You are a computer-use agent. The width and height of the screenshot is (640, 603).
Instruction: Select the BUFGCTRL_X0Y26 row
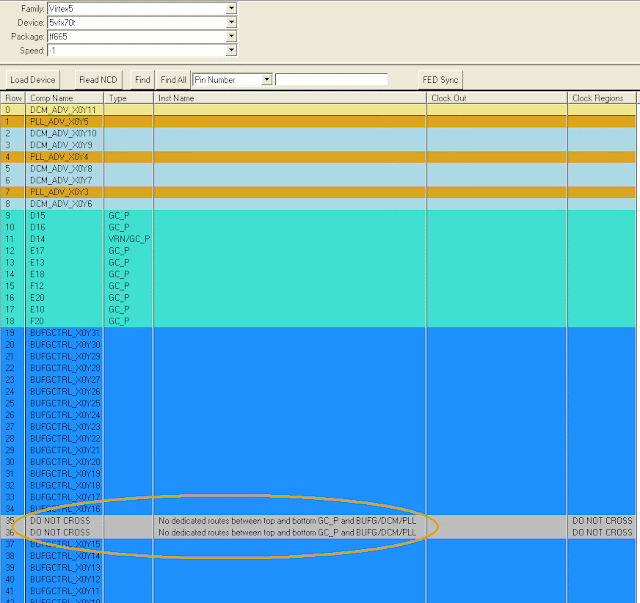[x=318, y=392]
